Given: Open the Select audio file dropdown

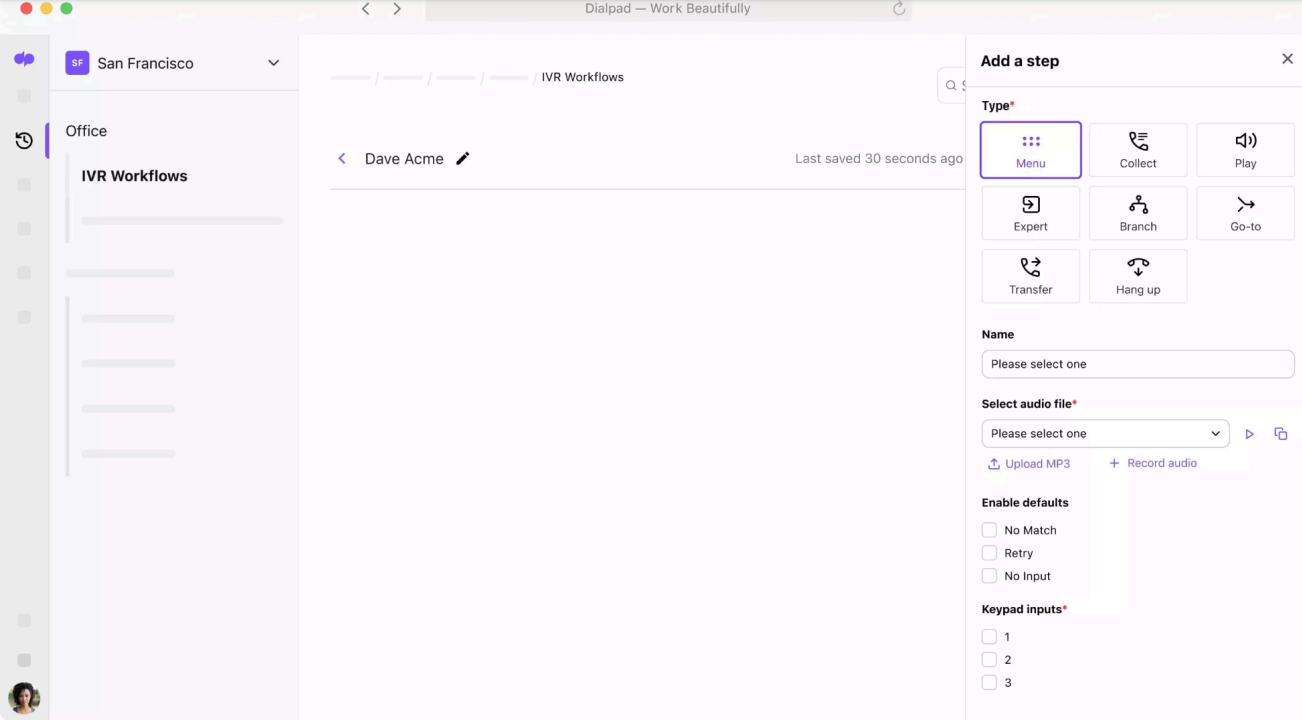Looking at the screenshot, I should point(1105,433).
